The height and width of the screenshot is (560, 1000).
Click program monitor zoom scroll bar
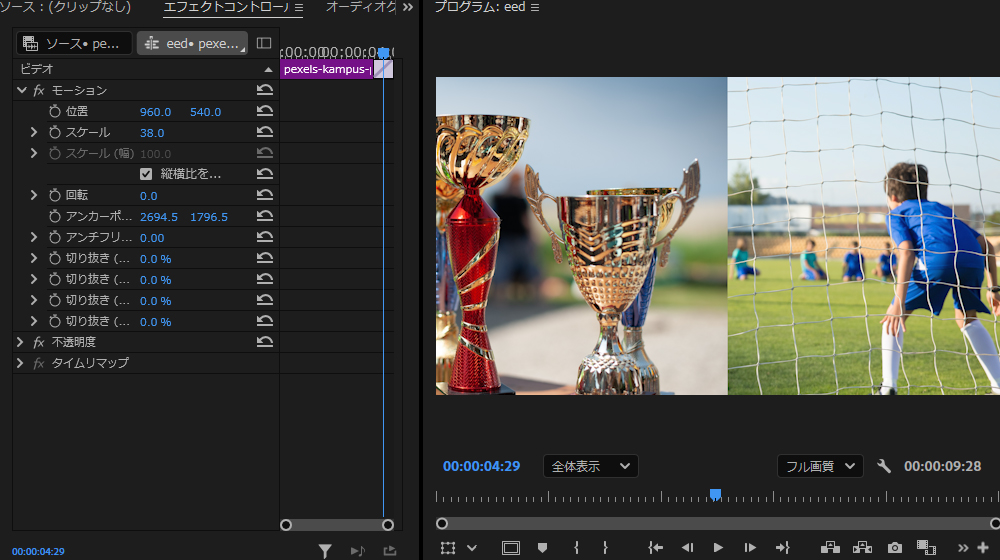718,524
